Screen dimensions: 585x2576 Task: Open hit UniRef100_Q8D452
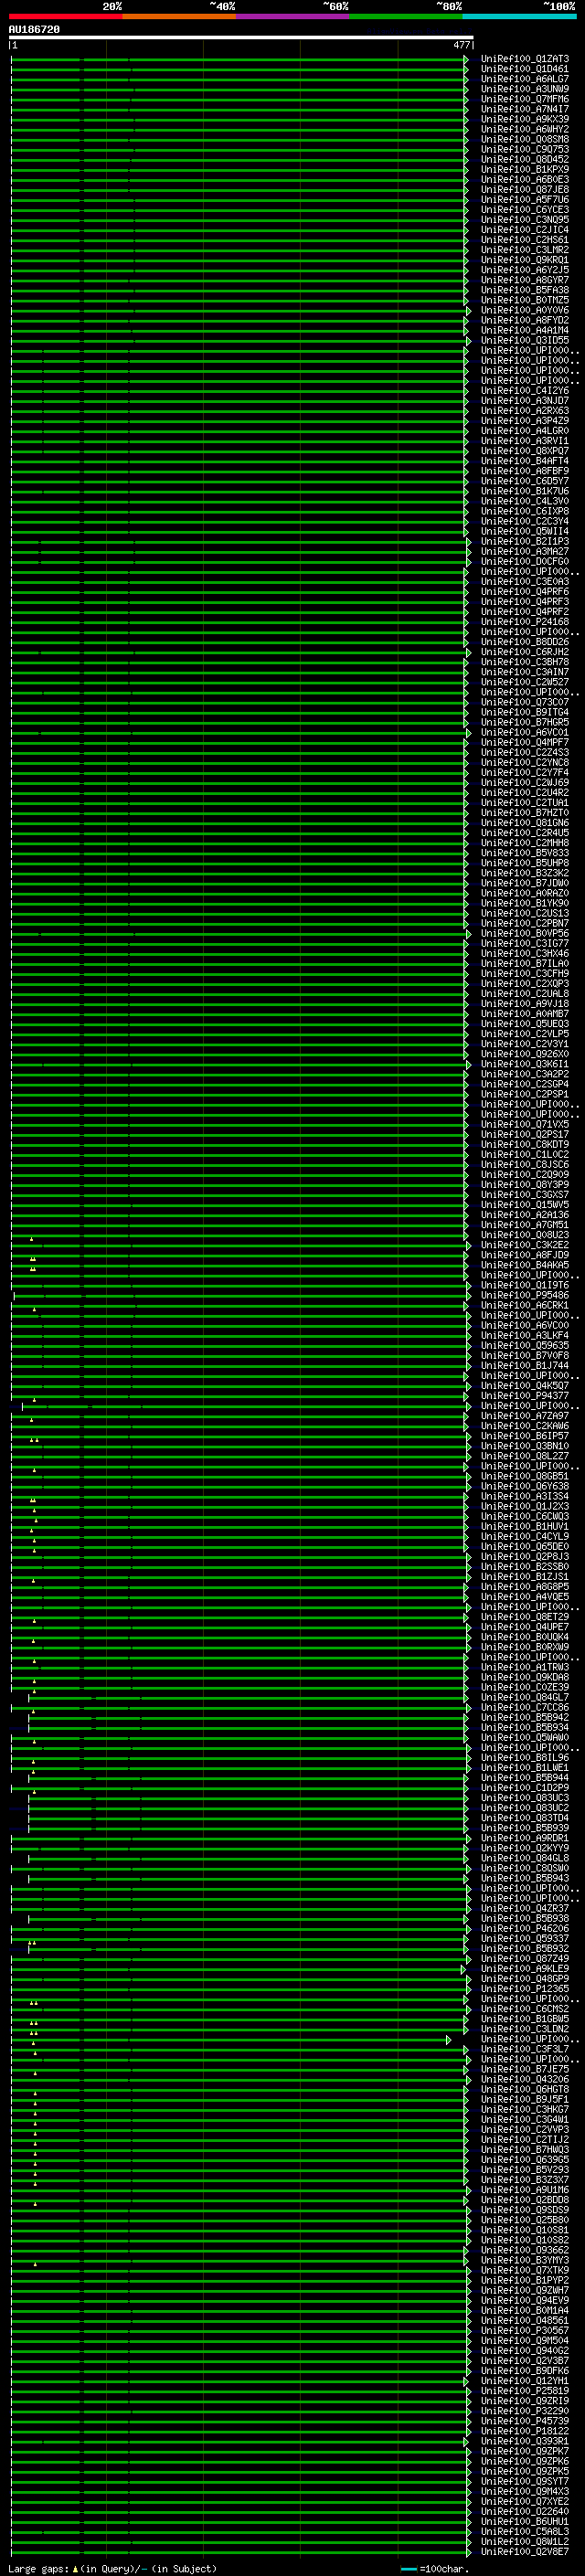(x=525, y=160)
